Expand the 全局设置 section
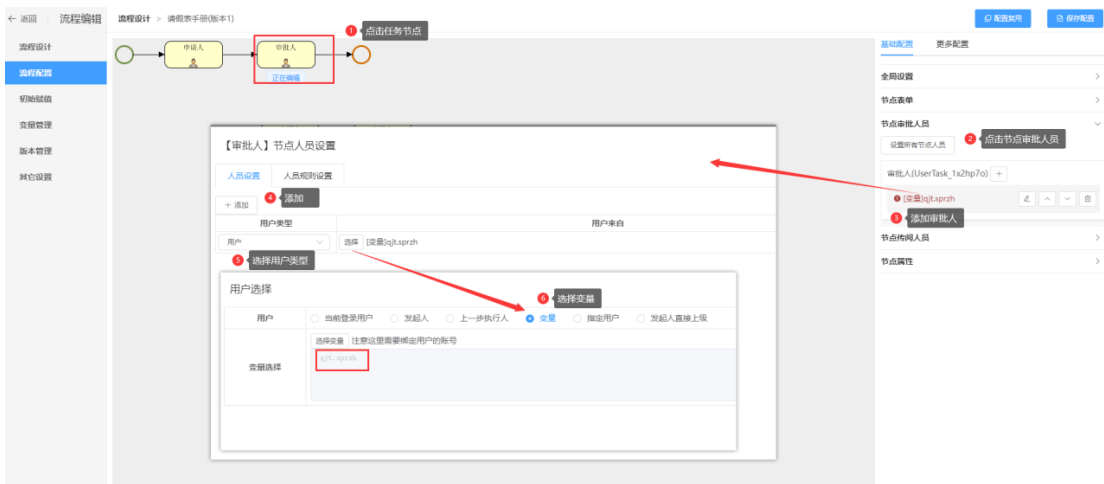This screenshot has width=1104, height=484. point(990,76)
